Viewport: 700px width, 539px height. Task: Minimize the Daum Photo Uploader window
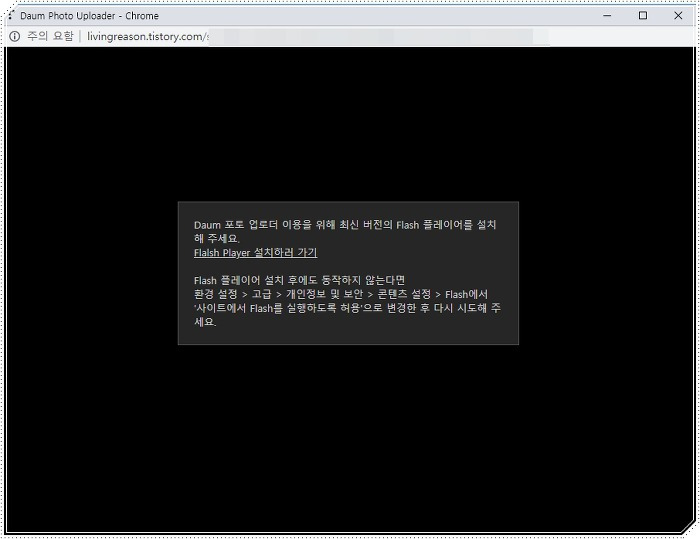pos(607,16)
